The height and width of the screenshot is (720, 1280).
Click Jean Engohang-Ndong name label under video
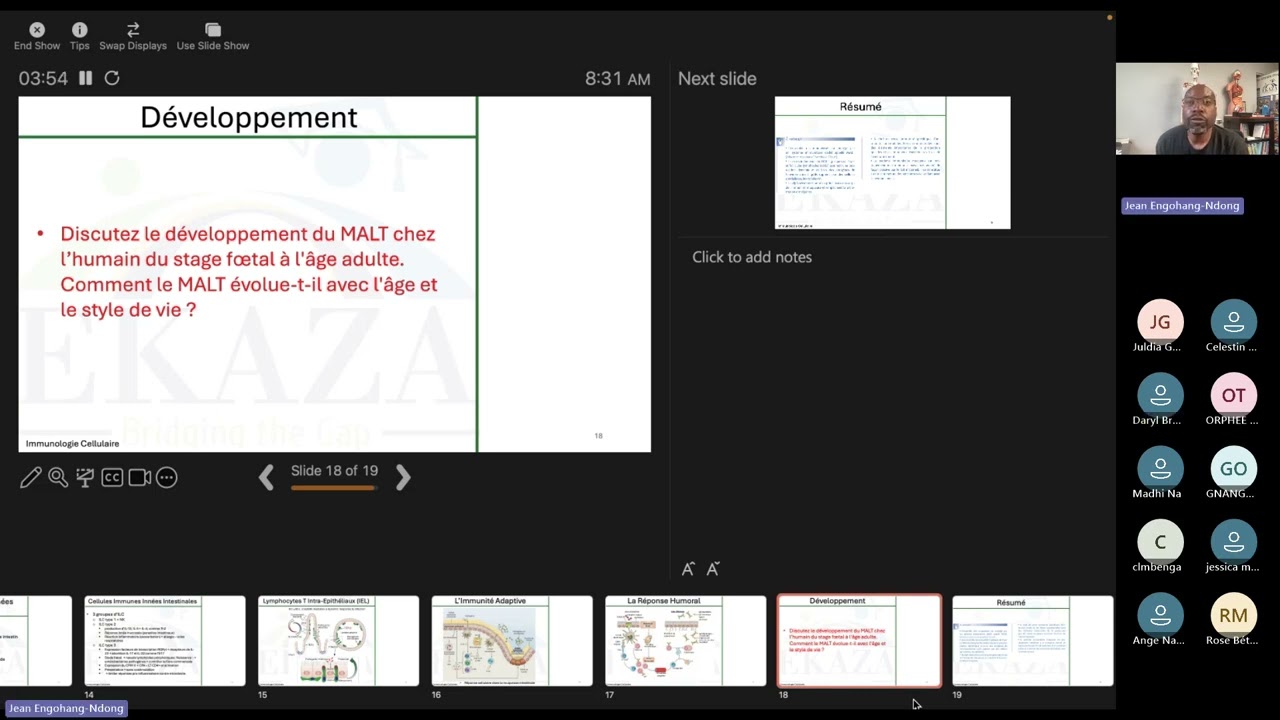pyautogui.click(x=1182, y=206)
